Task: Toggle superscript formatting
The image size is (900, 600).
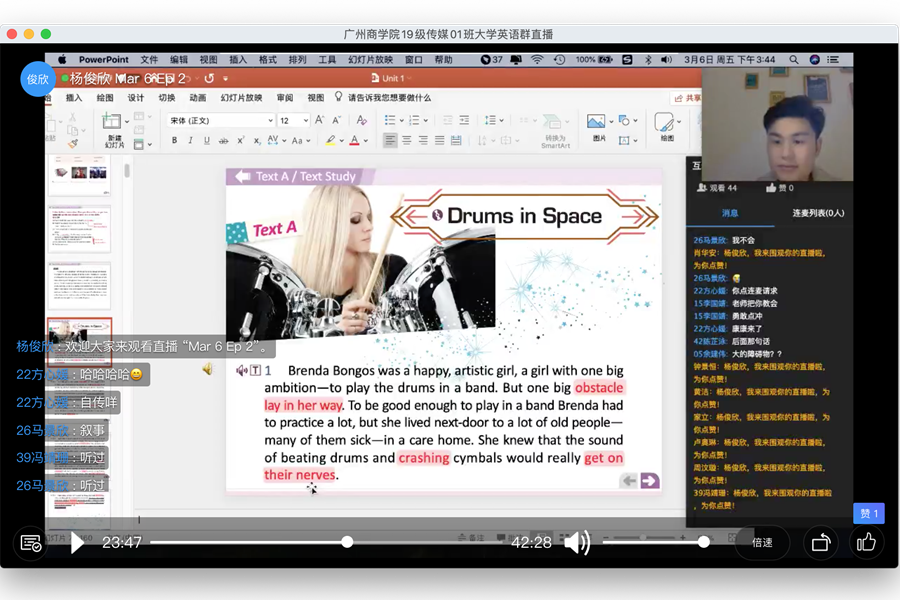Action: (240, 141)
